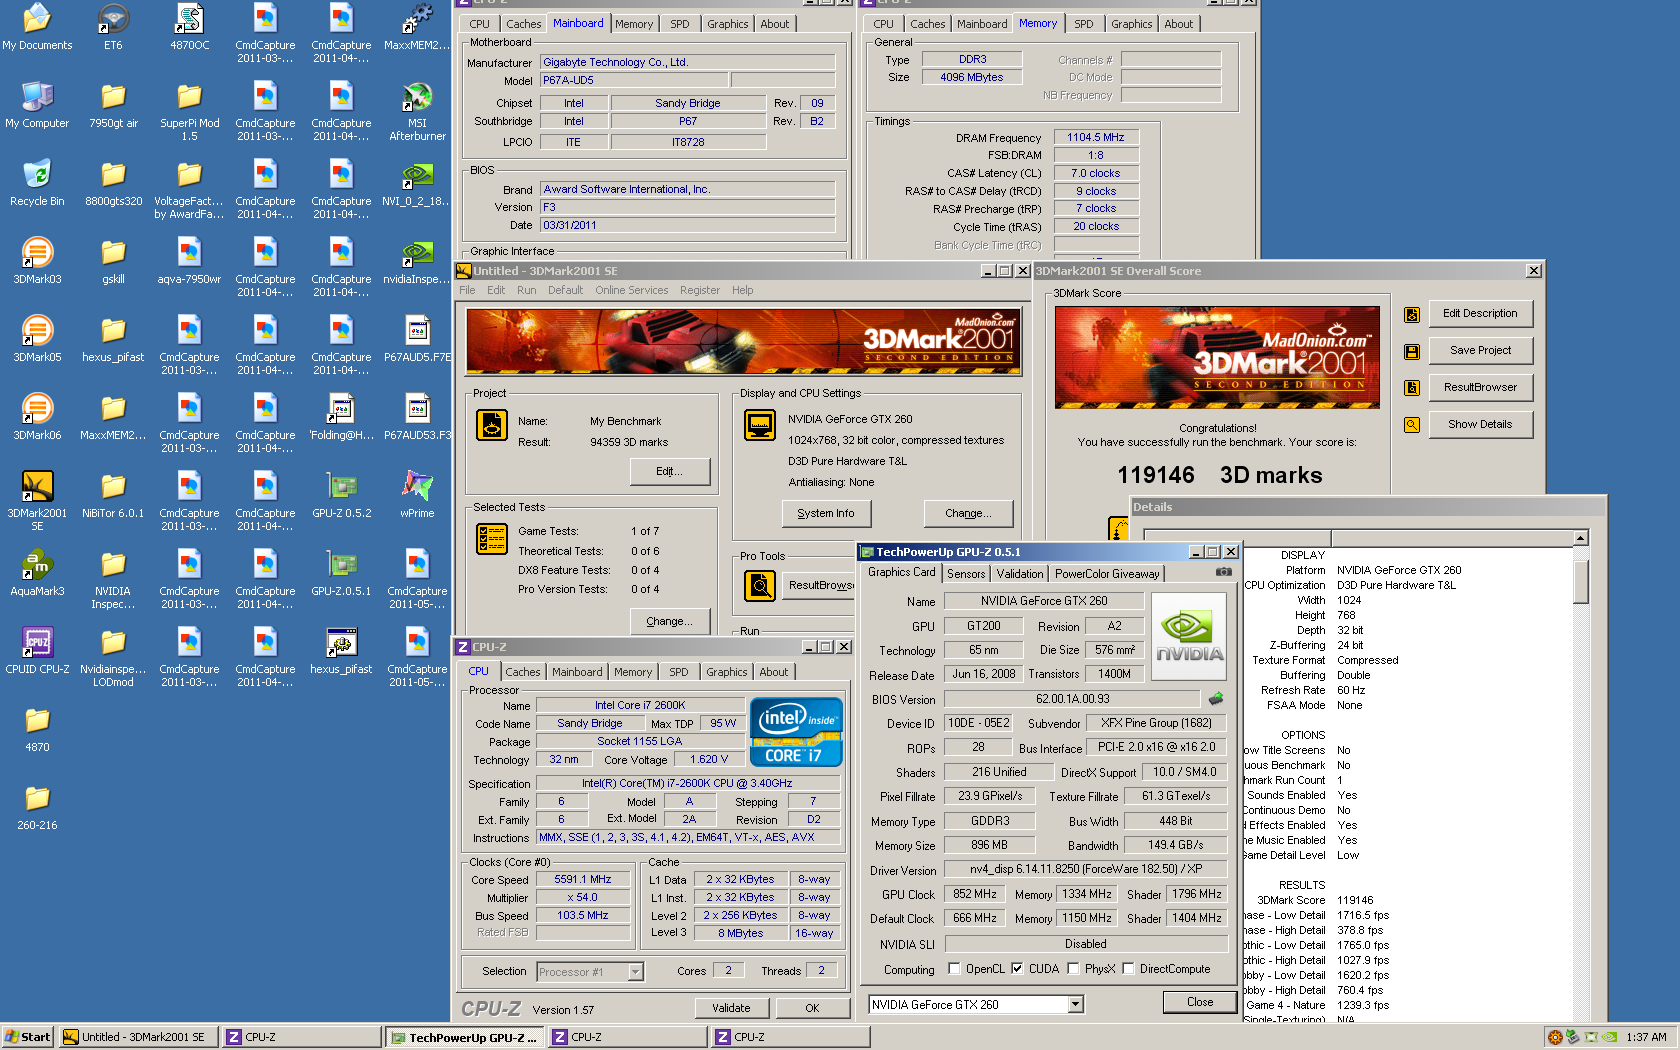This screenshot has height=1050, width=1680.
Task: Click Change... under Selected Tests
Action: [669, 621]
